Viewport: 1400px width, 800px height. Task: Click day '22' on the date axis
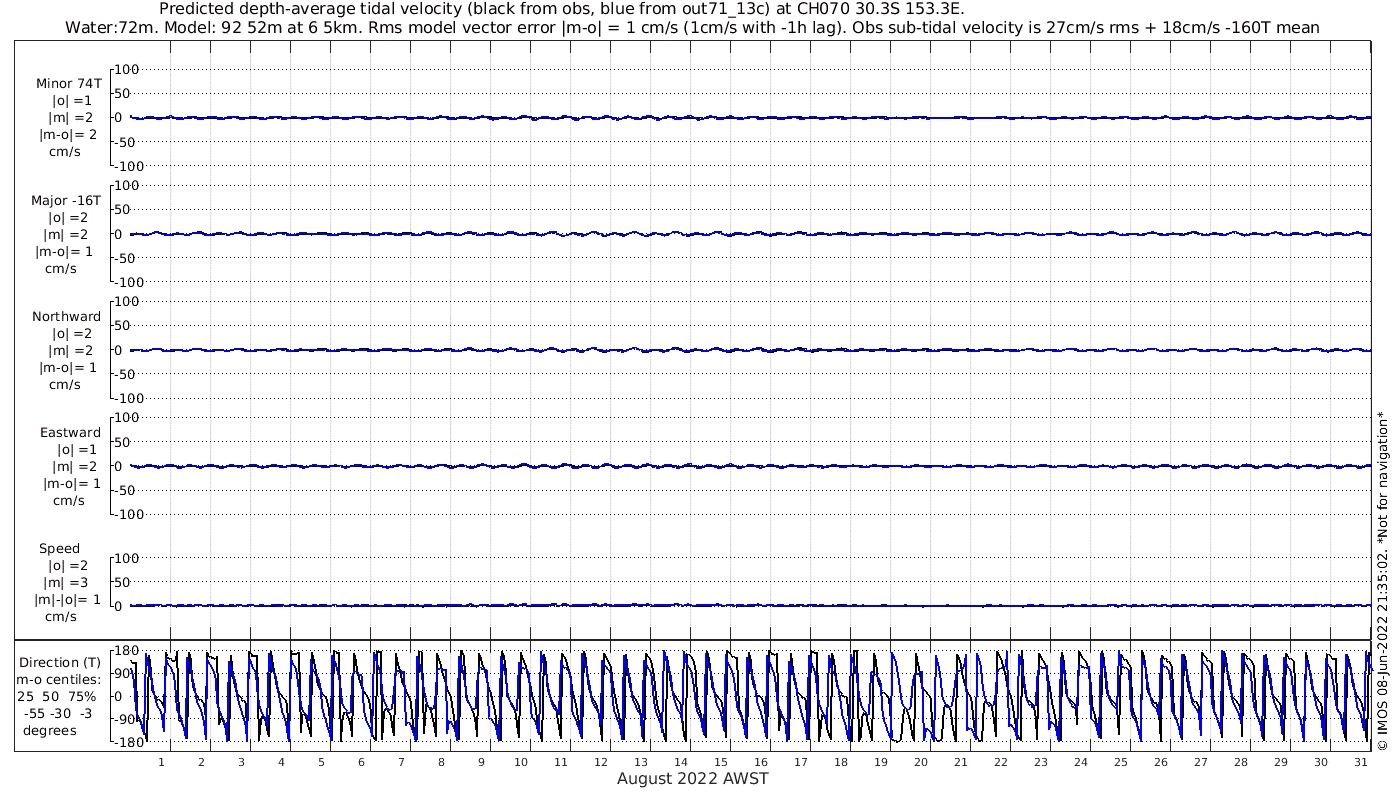1001,762
